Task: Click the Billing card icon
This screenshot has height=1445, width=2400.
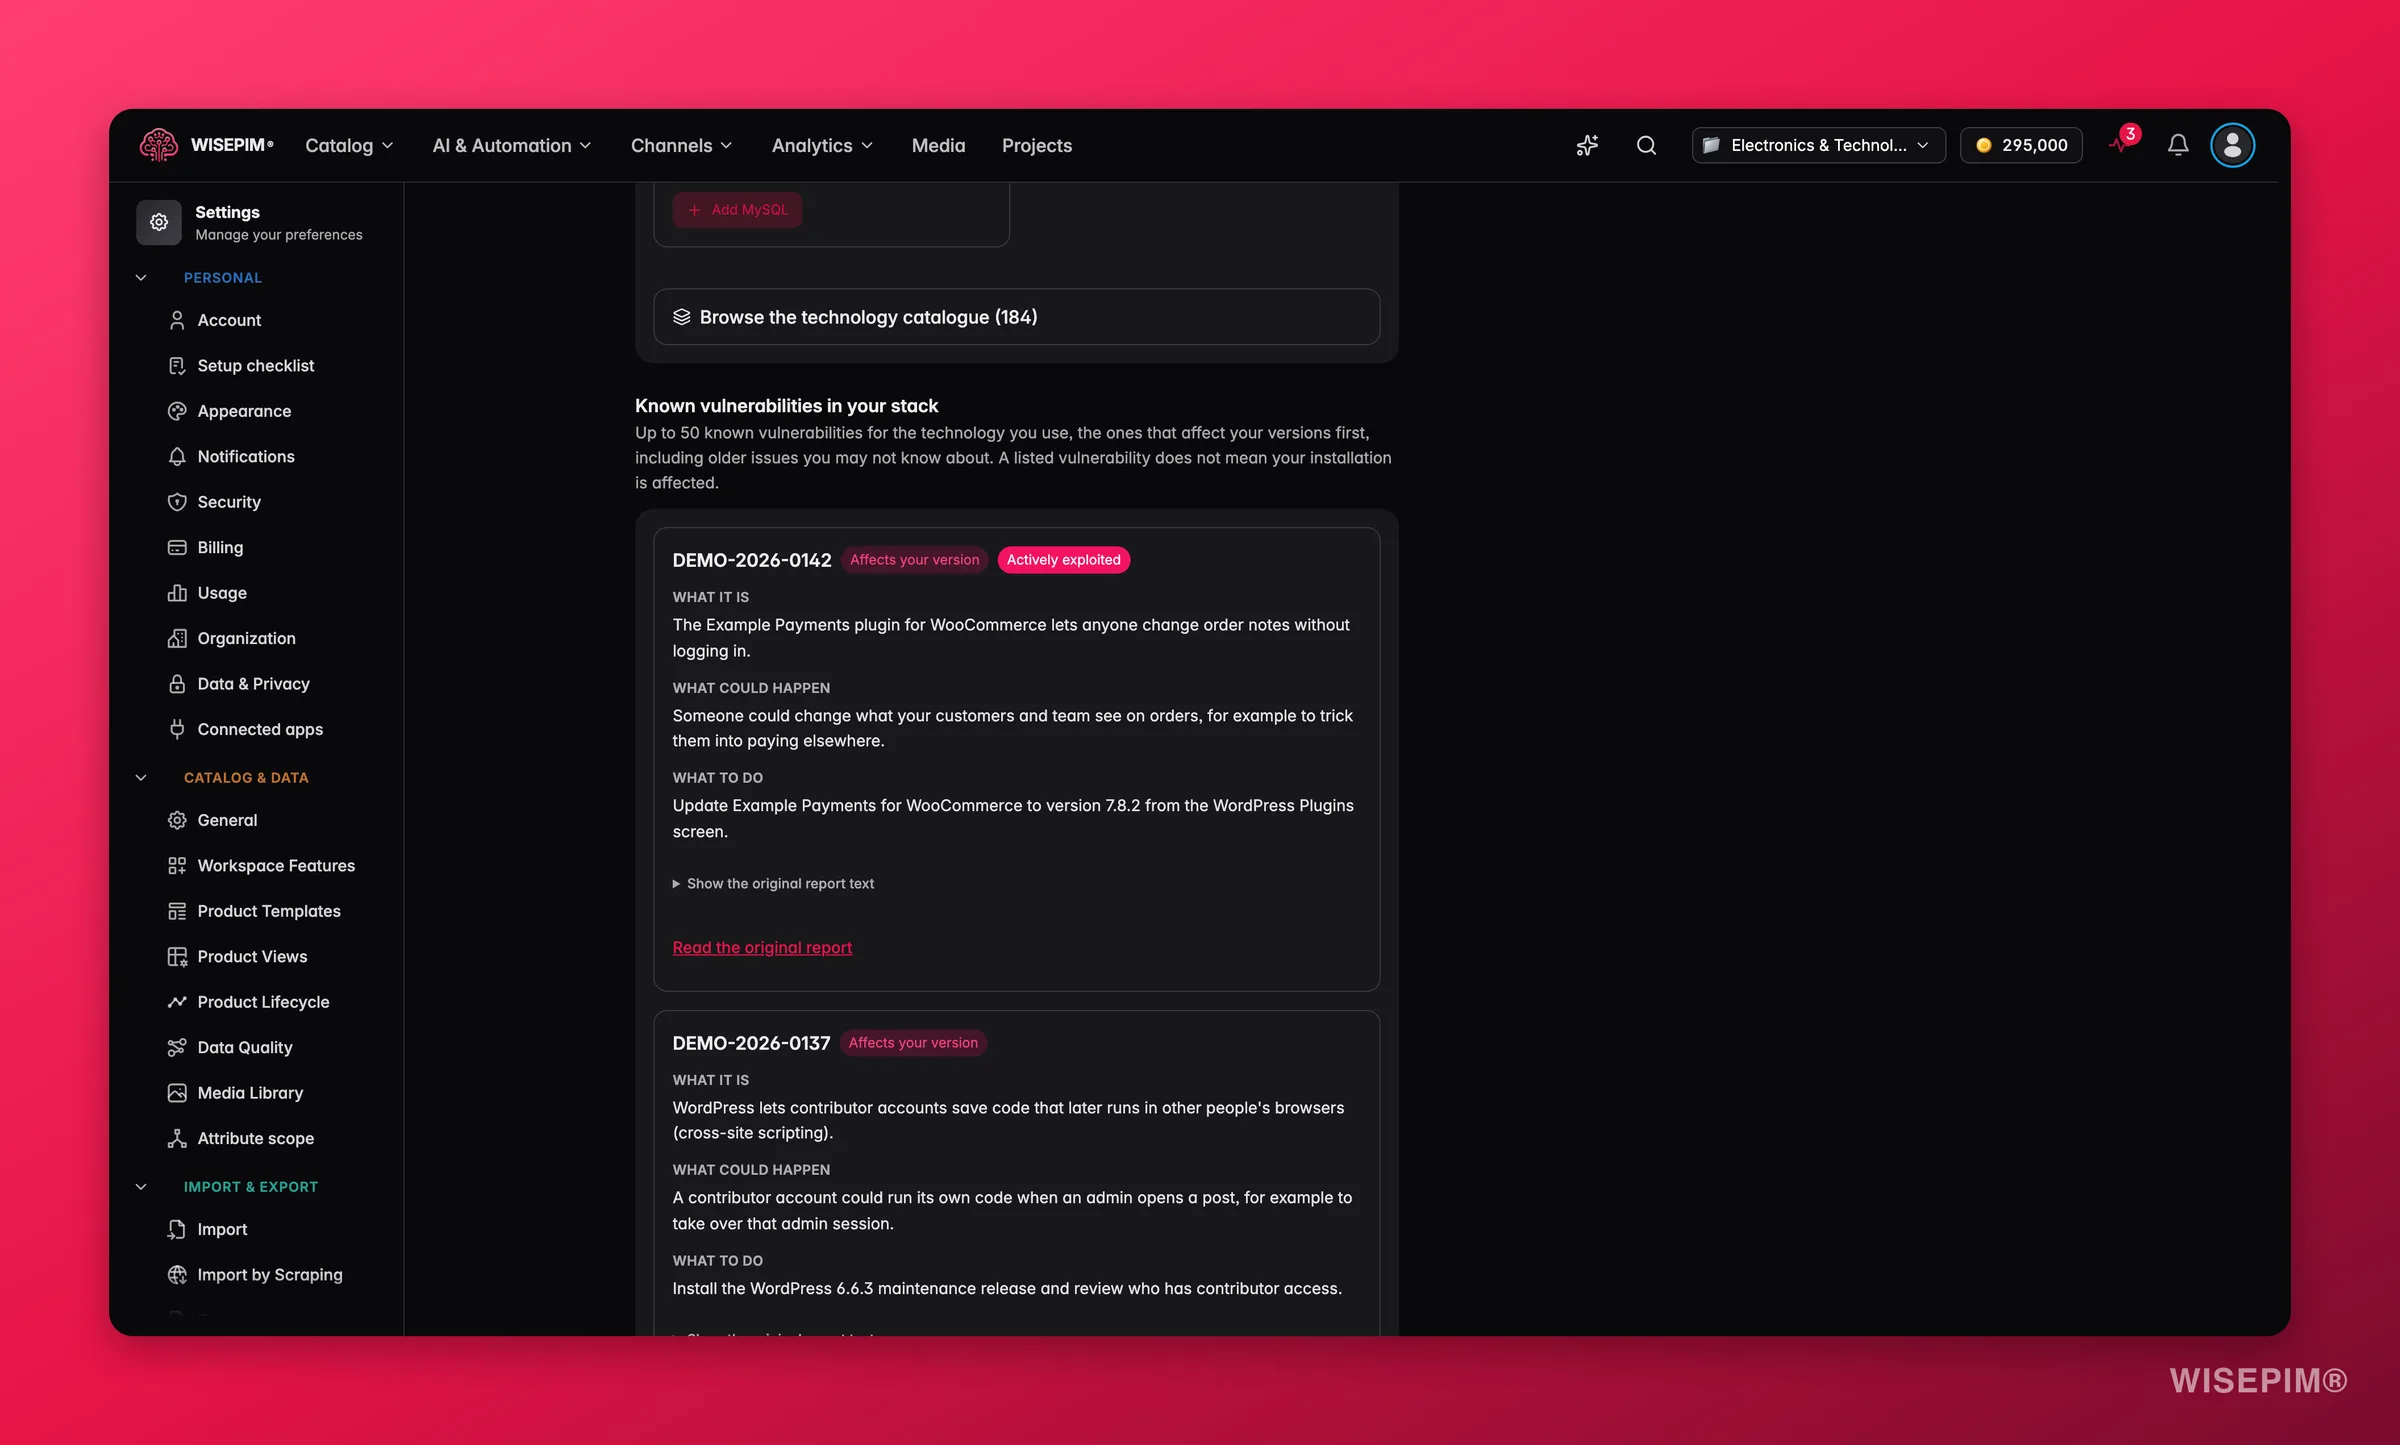Action: pos(177,548)
